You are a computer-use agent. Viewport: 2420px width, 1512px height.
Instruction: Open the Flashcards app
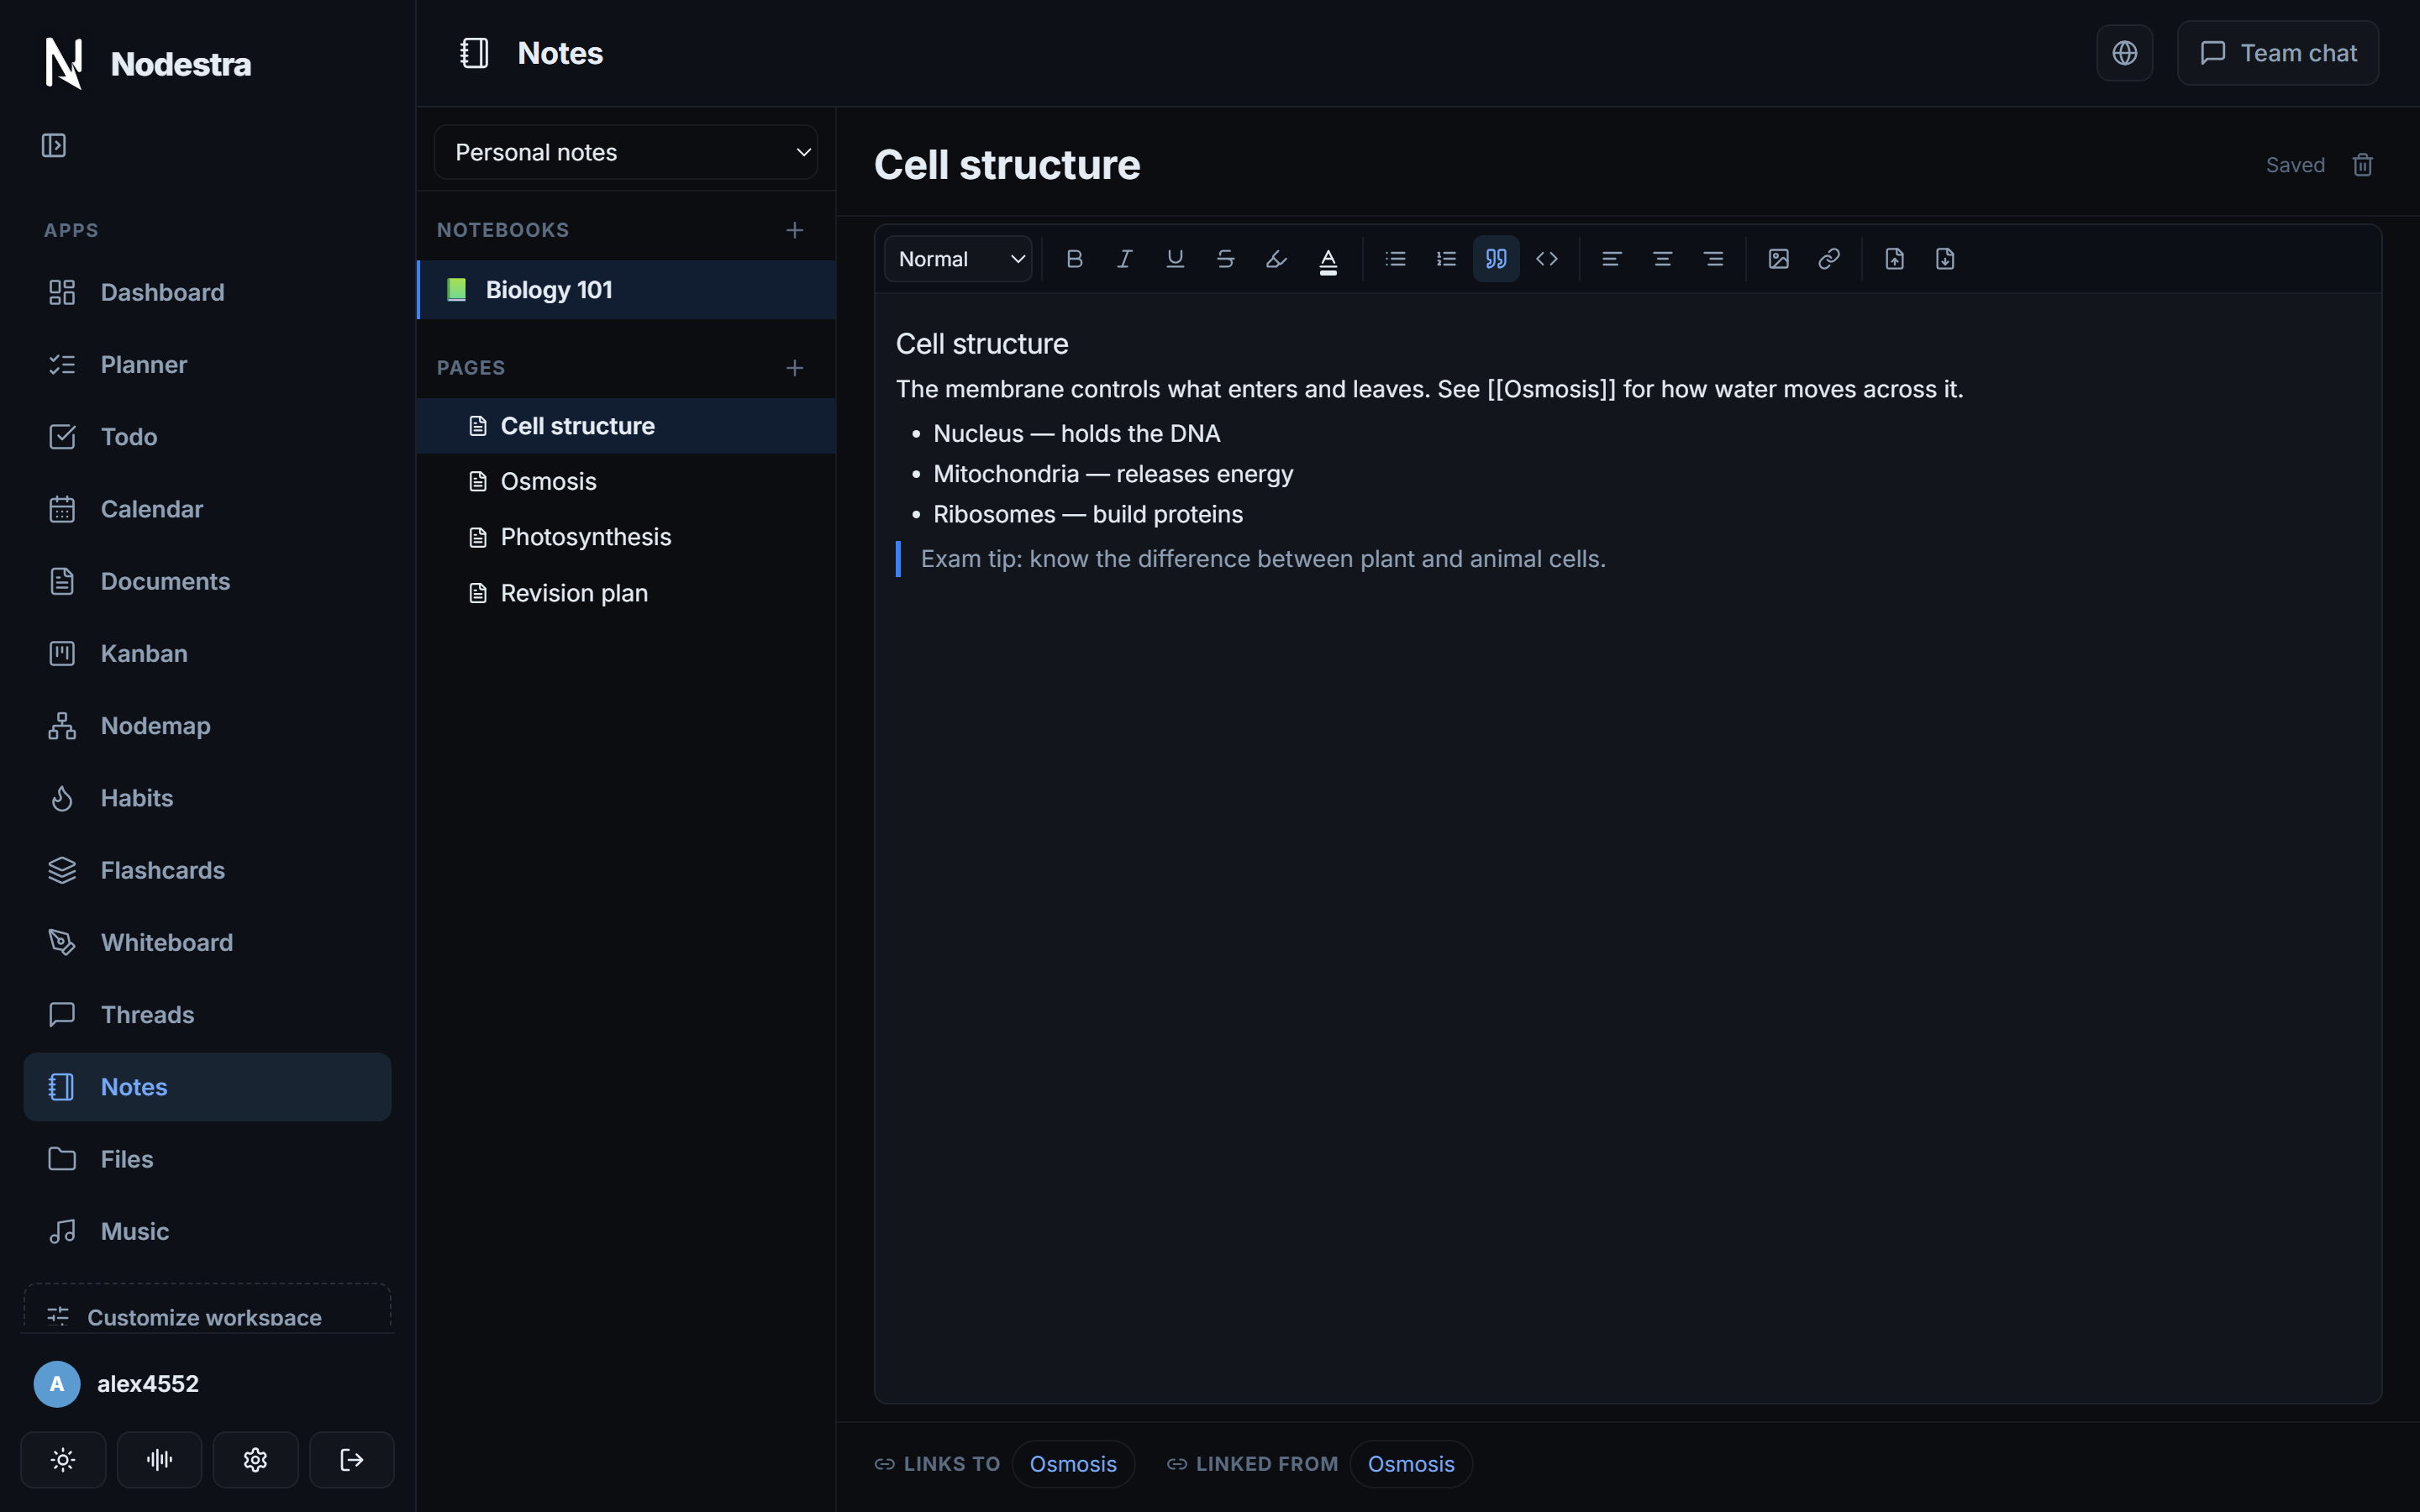click(207, 870)
